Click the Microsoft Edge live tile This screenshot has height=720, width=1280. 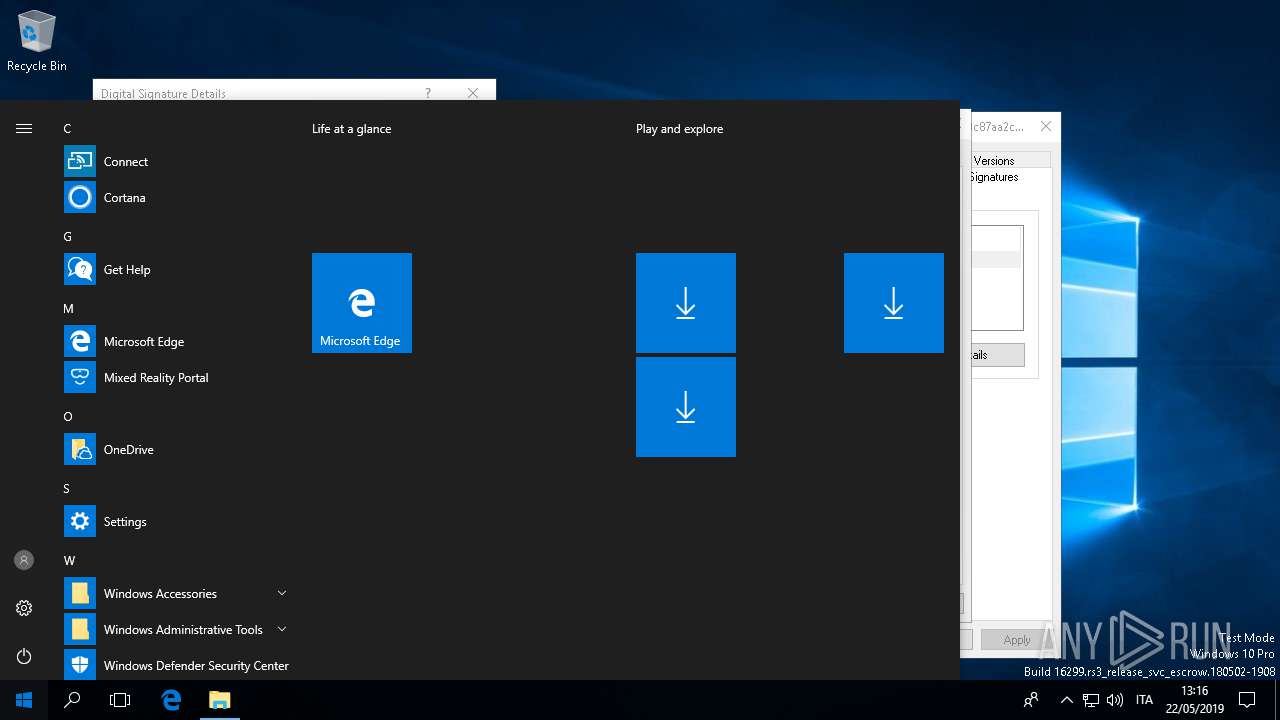click(362, 303)
